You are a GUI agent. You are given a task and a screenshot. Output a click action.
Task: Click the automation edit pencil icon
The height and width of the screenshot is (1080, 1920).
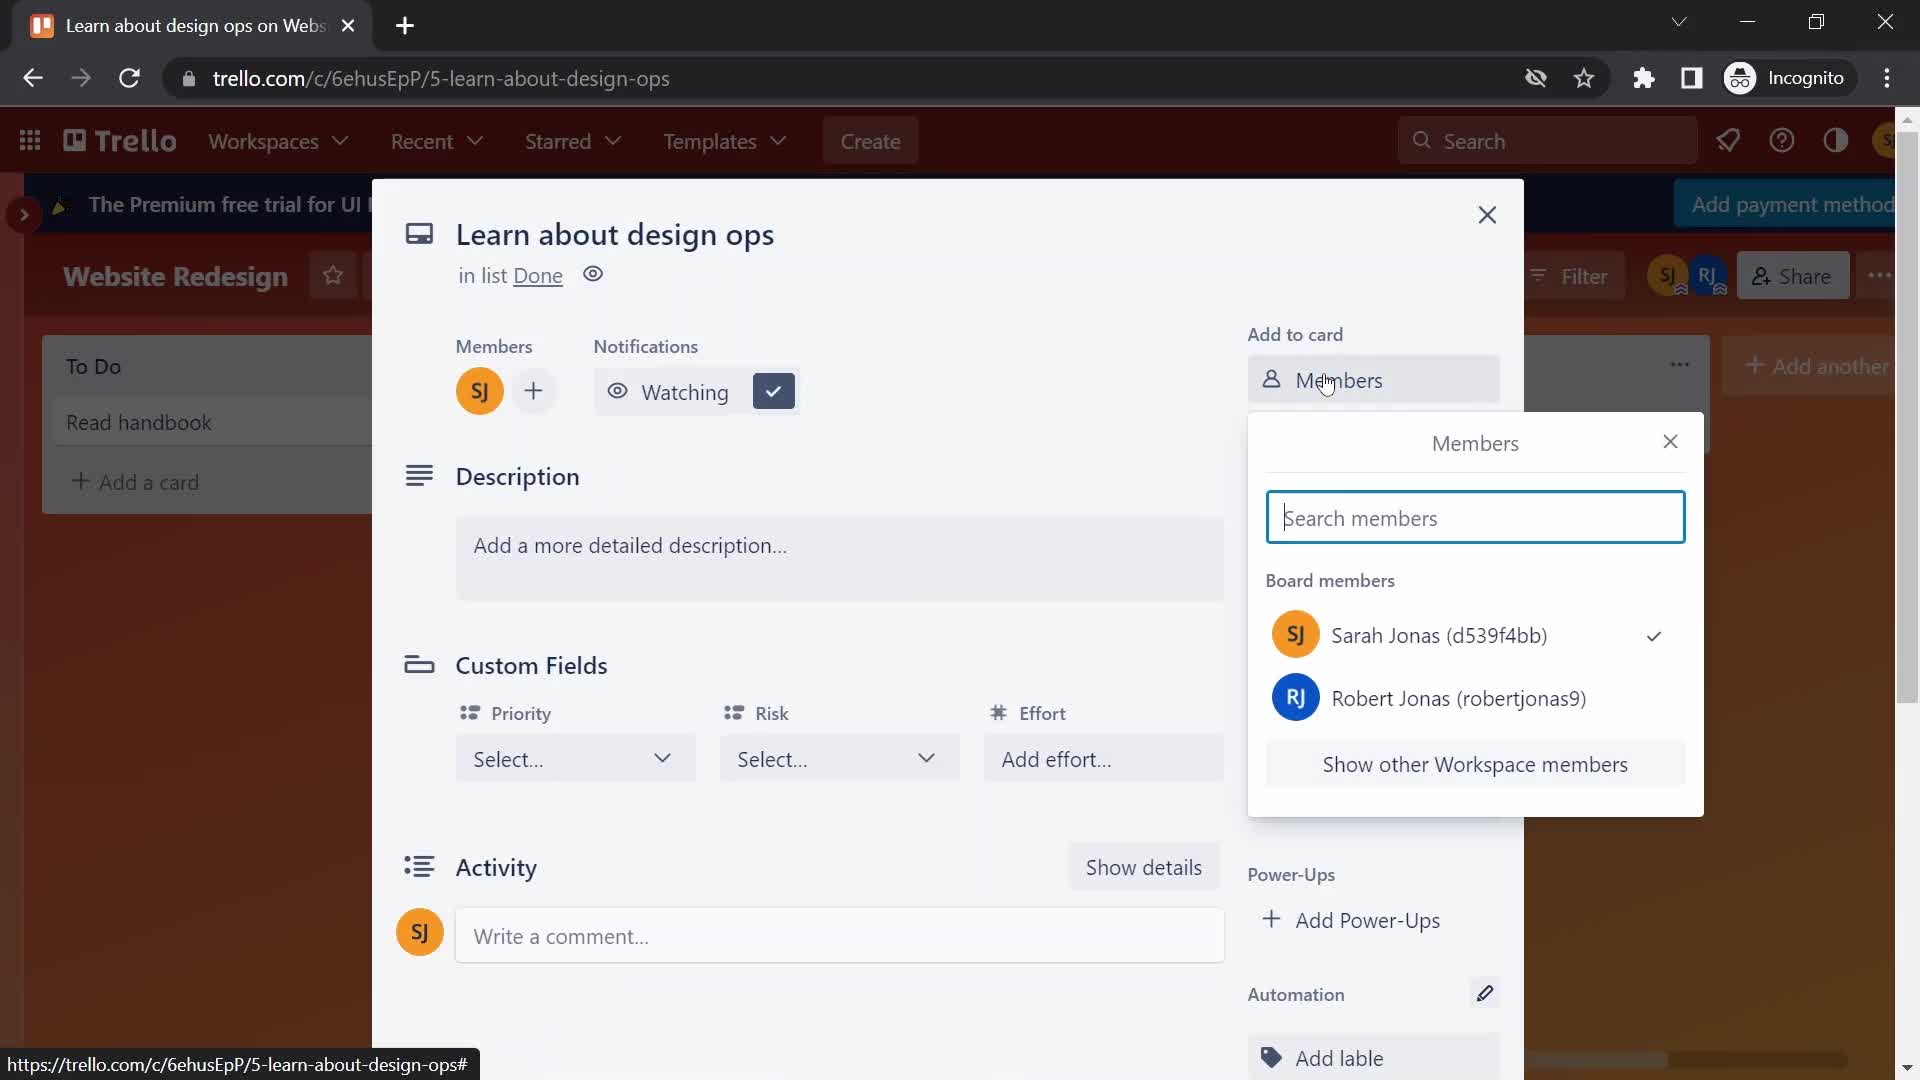click(x=1486, y=994)
